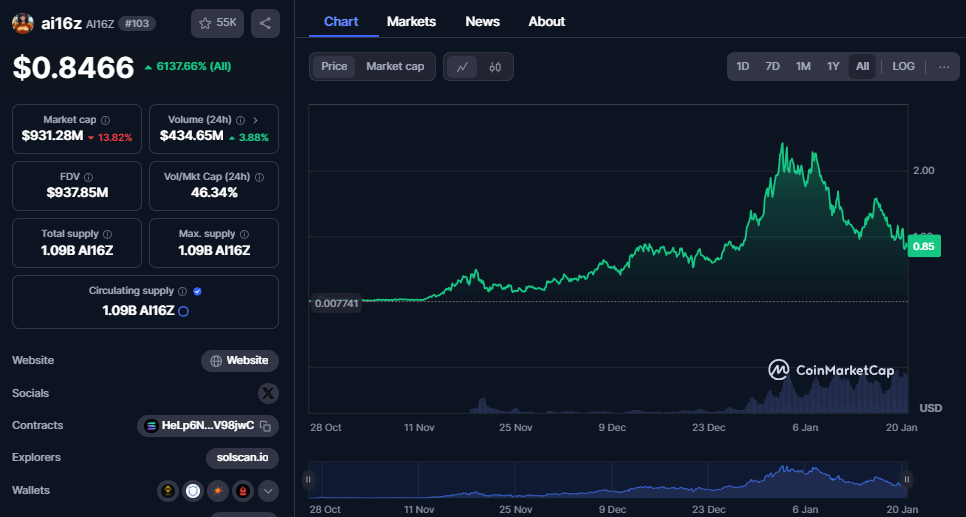The height and width of the screenshot is (517, 966).
Task: Set chart range to 1D
Action: coord(743,67)
